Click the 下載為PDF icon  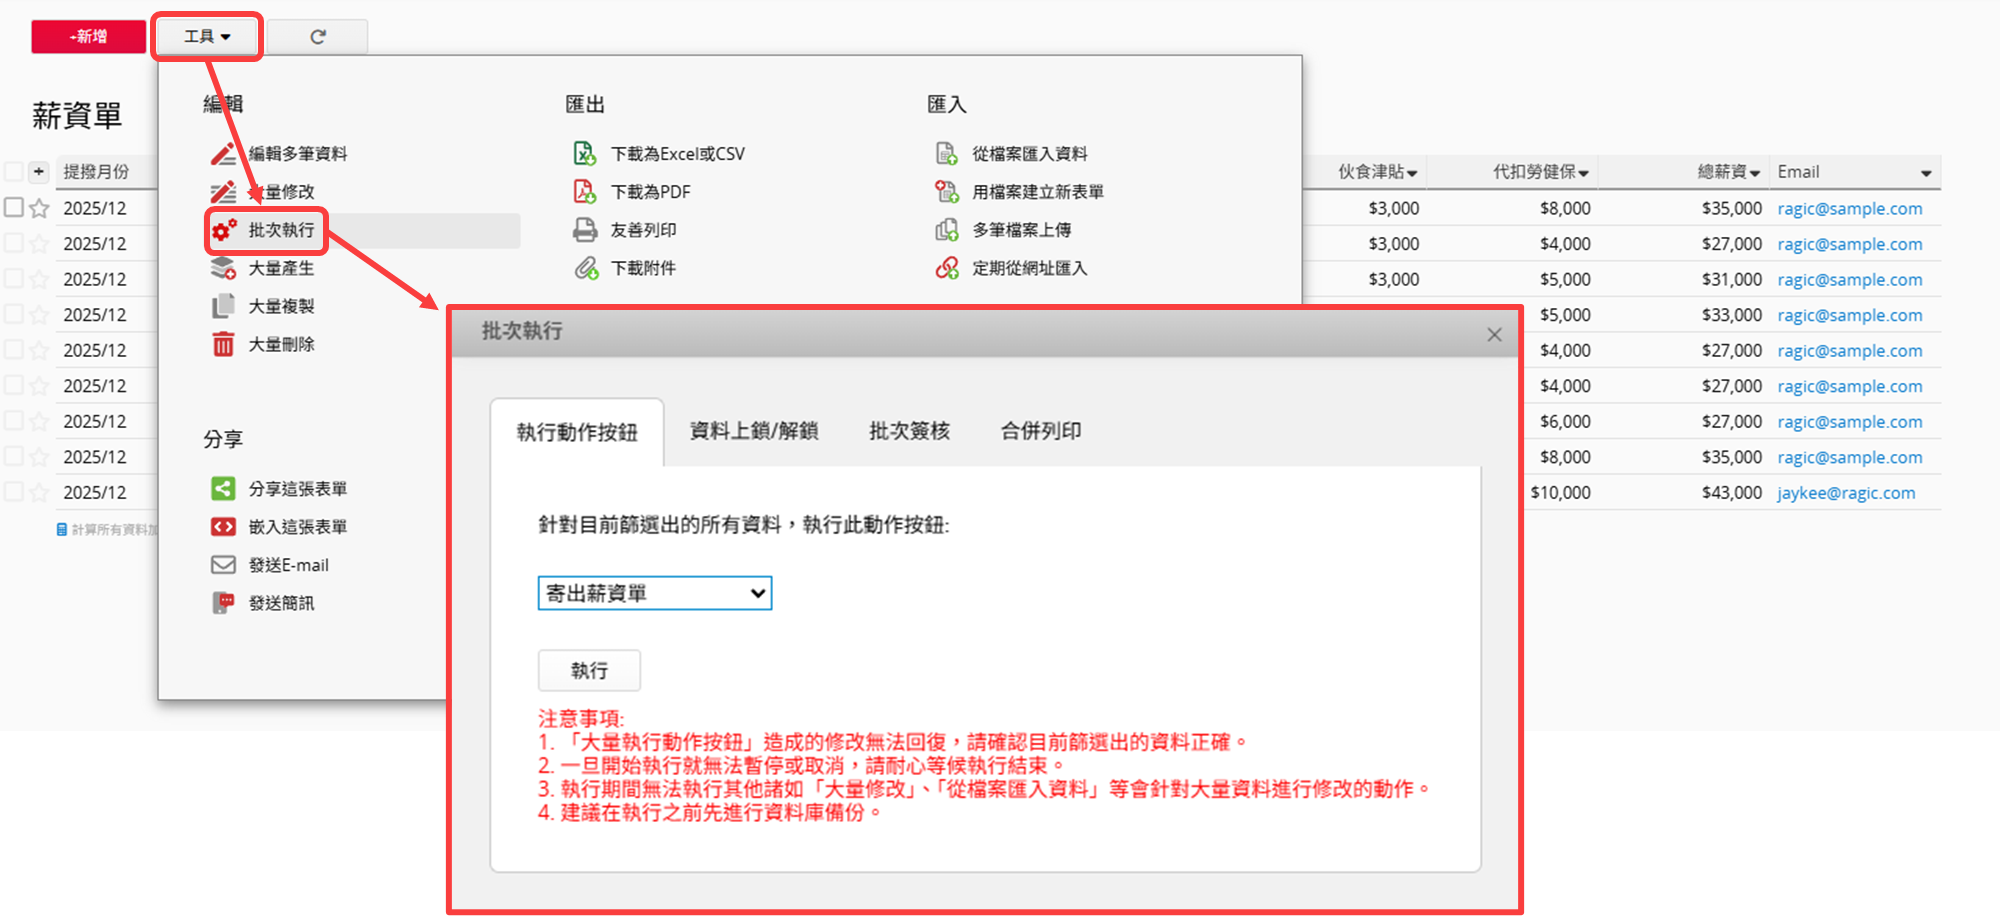(585, 192)
